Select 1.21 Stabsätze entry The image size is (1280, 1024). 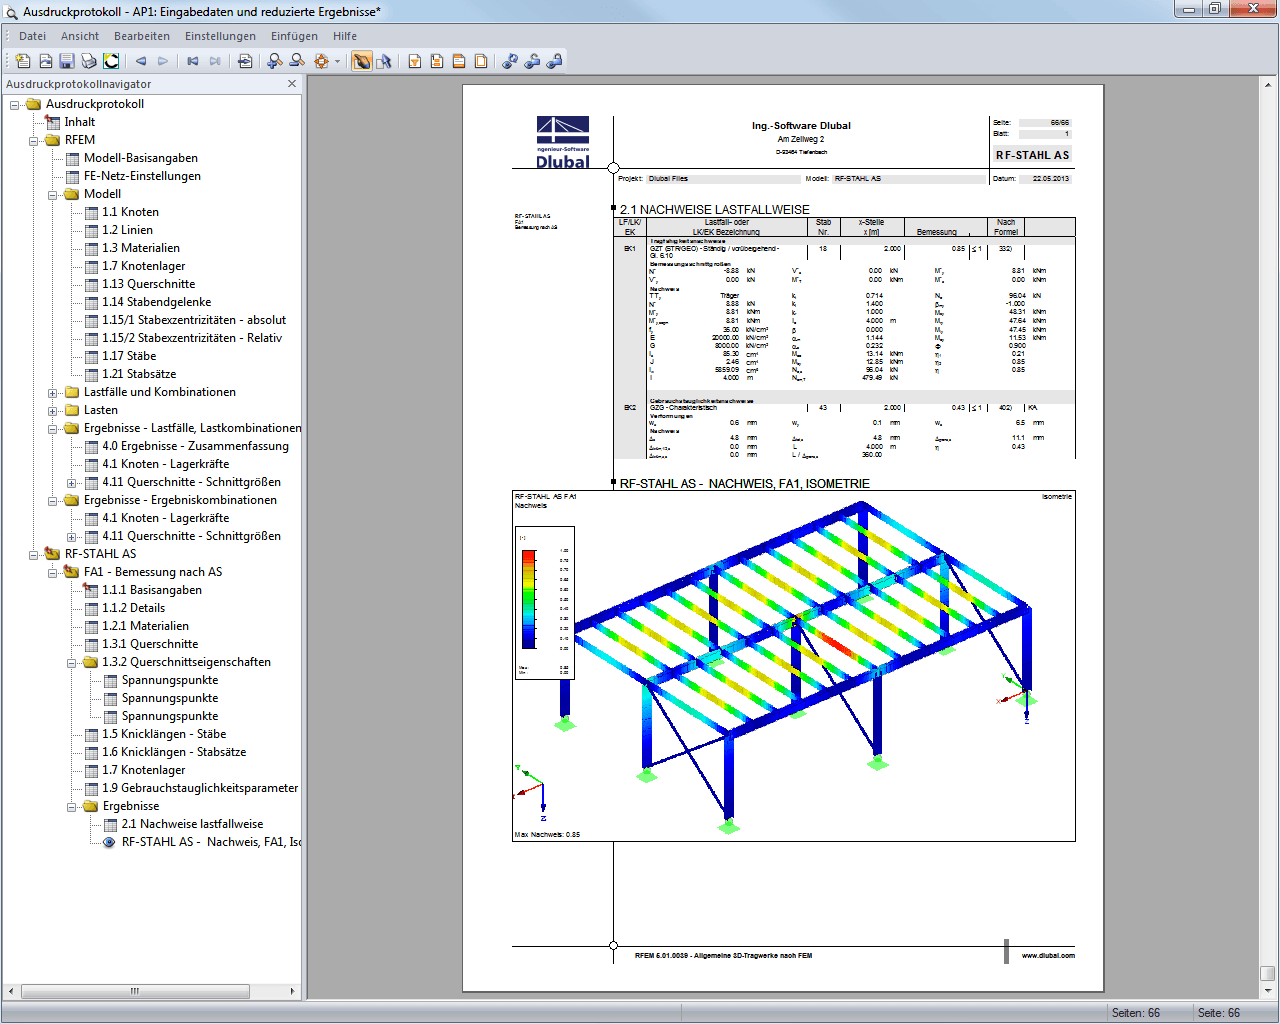[139, 374]
